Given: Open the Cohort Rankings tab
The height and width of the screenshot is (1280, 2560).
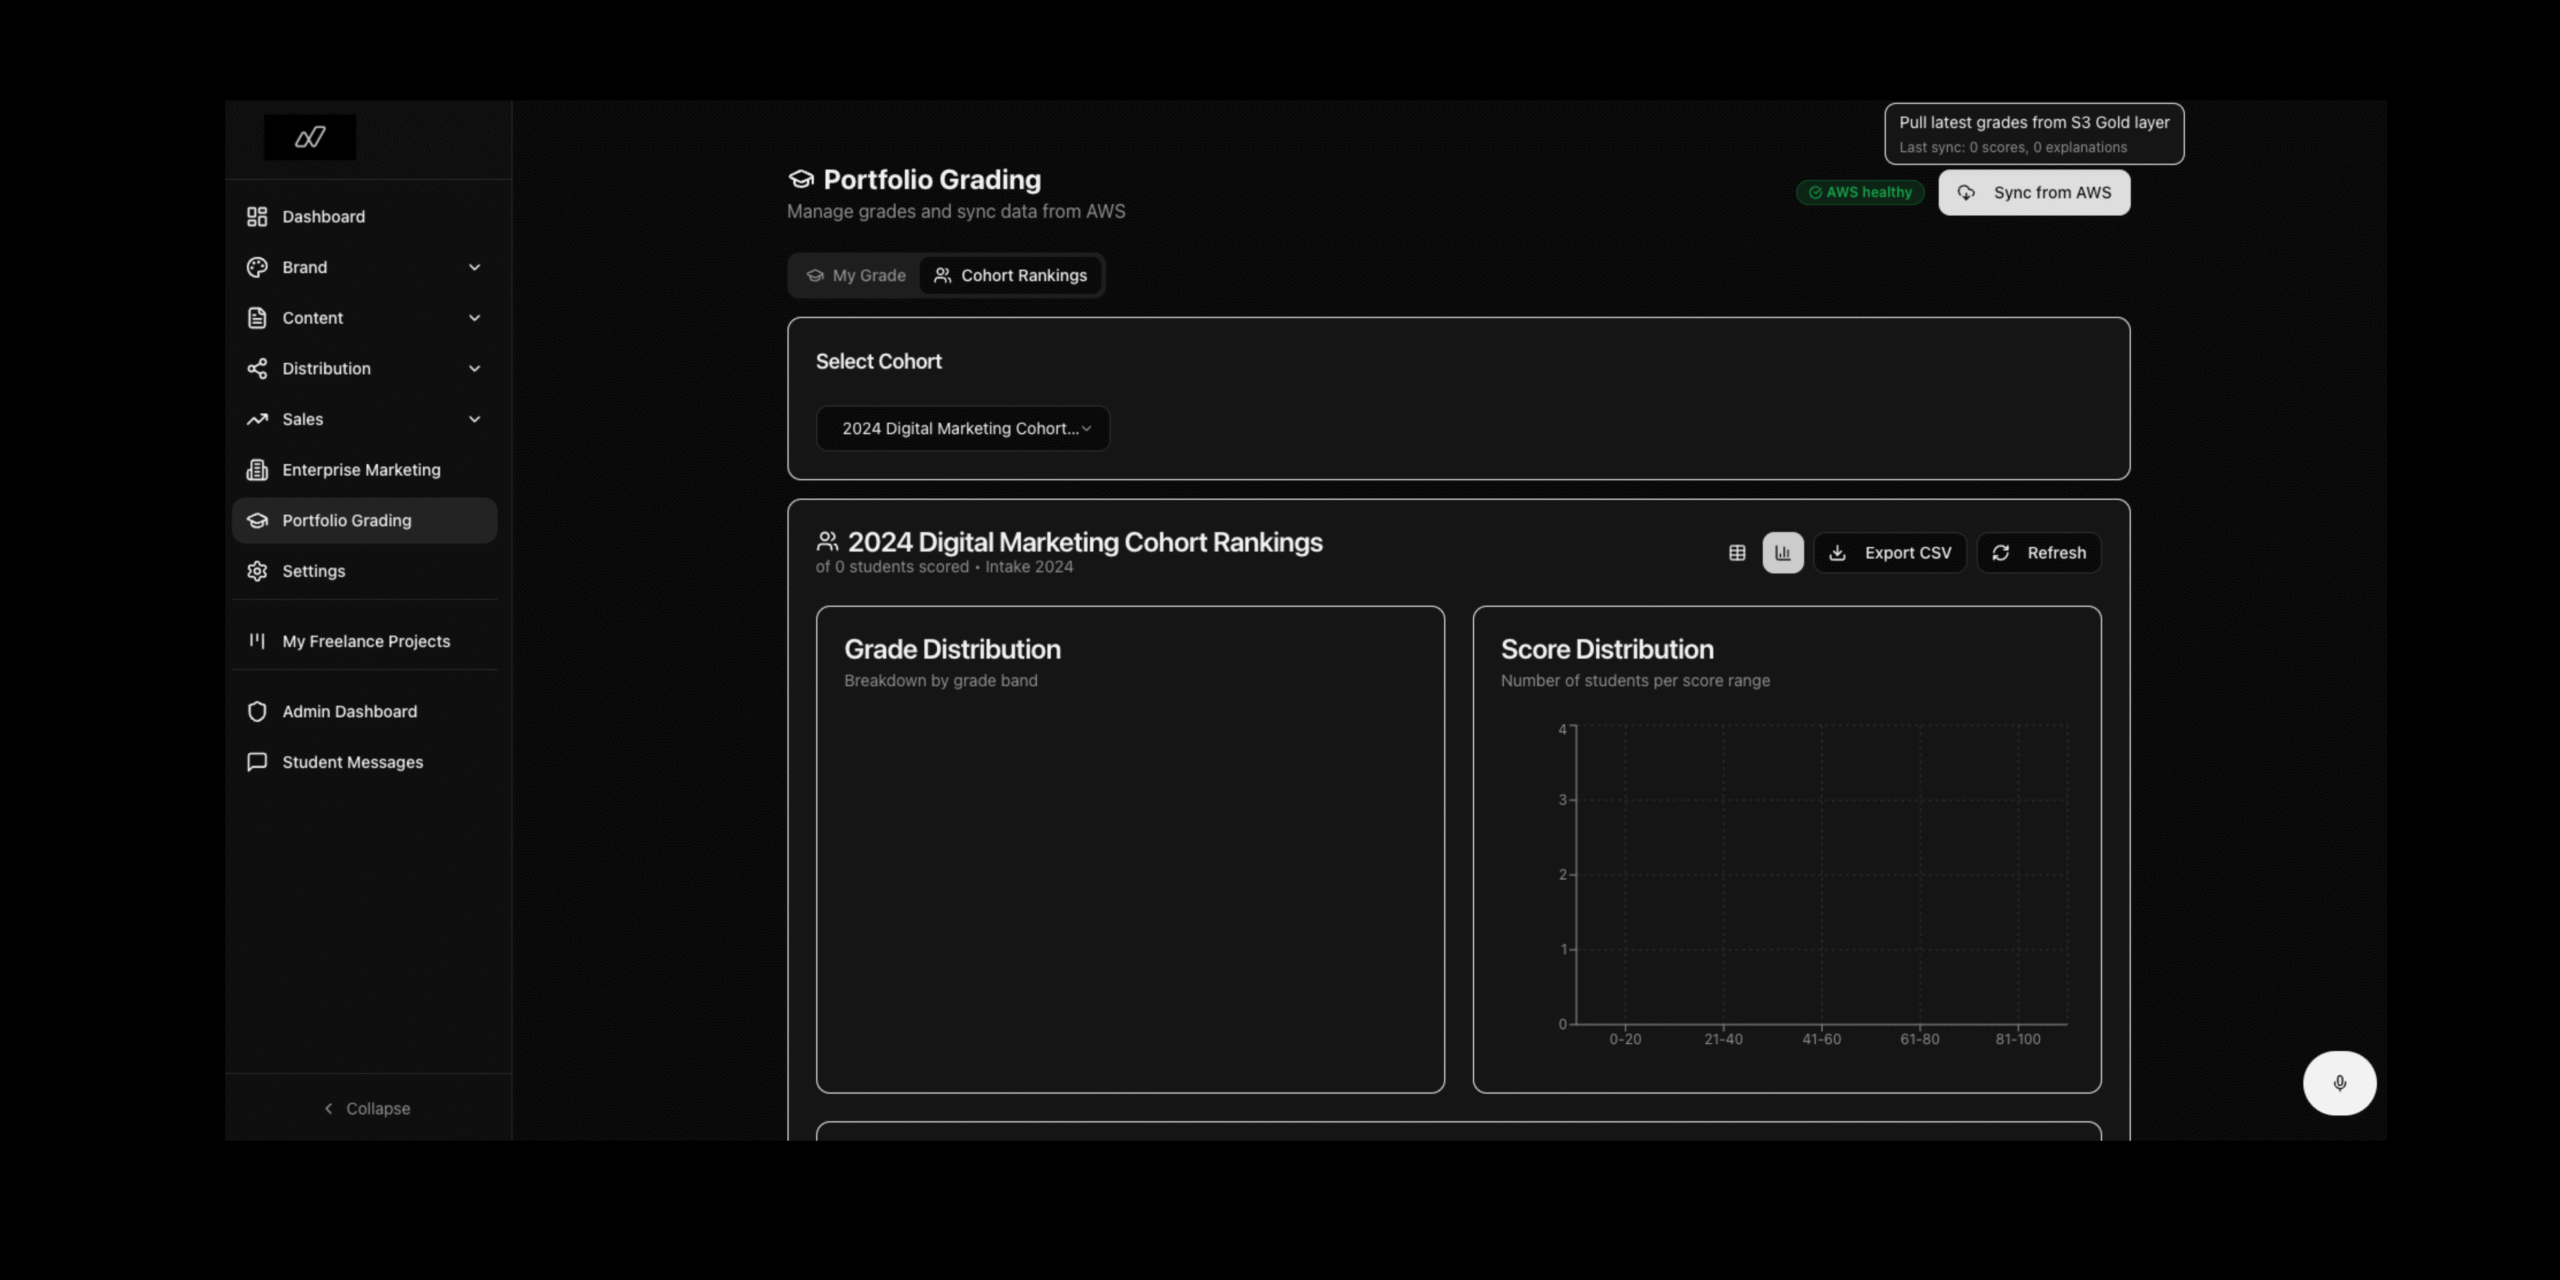Looking at the screenshot, I should pos(1011,275).
